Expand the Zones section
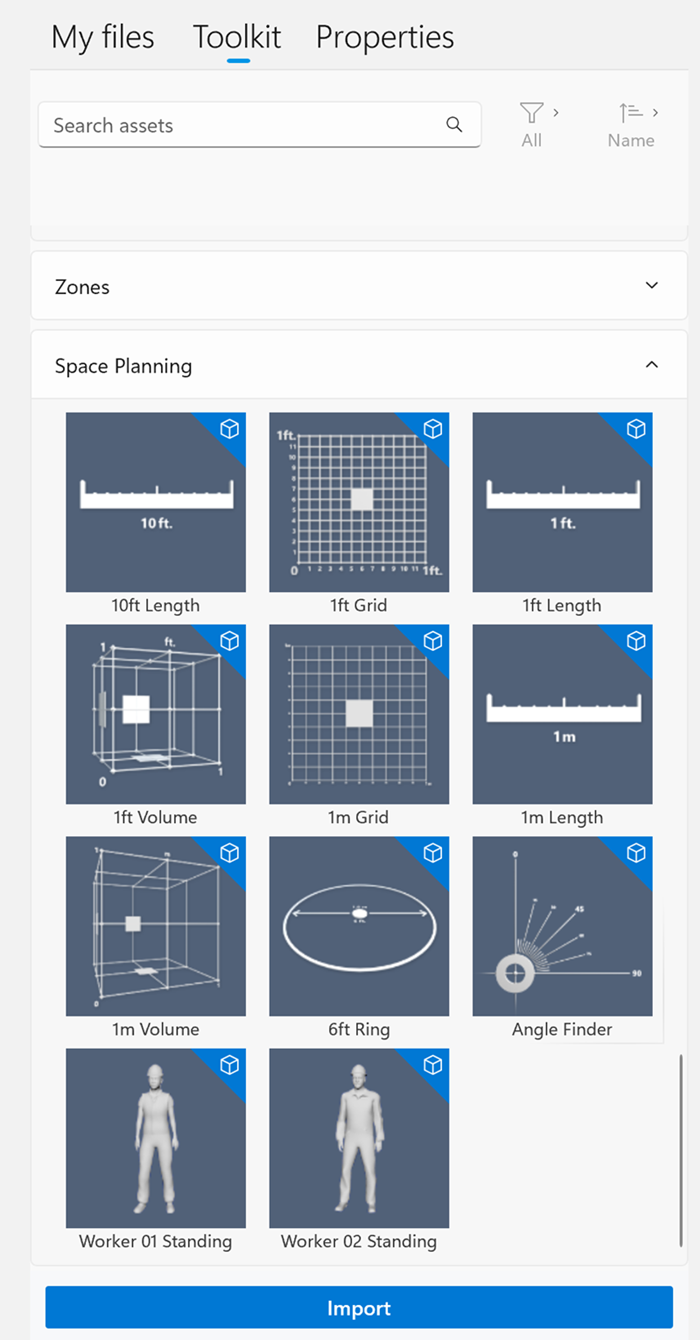Viewport: 700px width, 1340px height. [x=359, y=286]
